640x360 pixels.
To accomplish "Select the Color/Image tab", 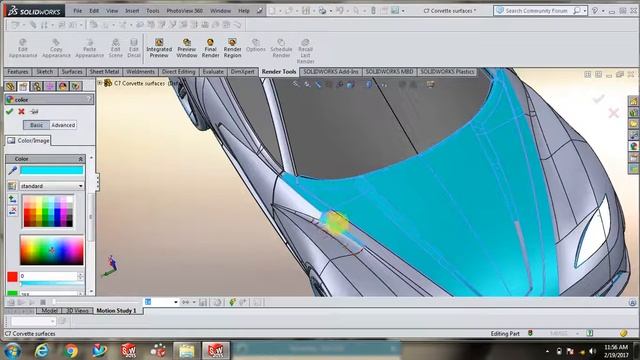I will click(x=28, y=140).
